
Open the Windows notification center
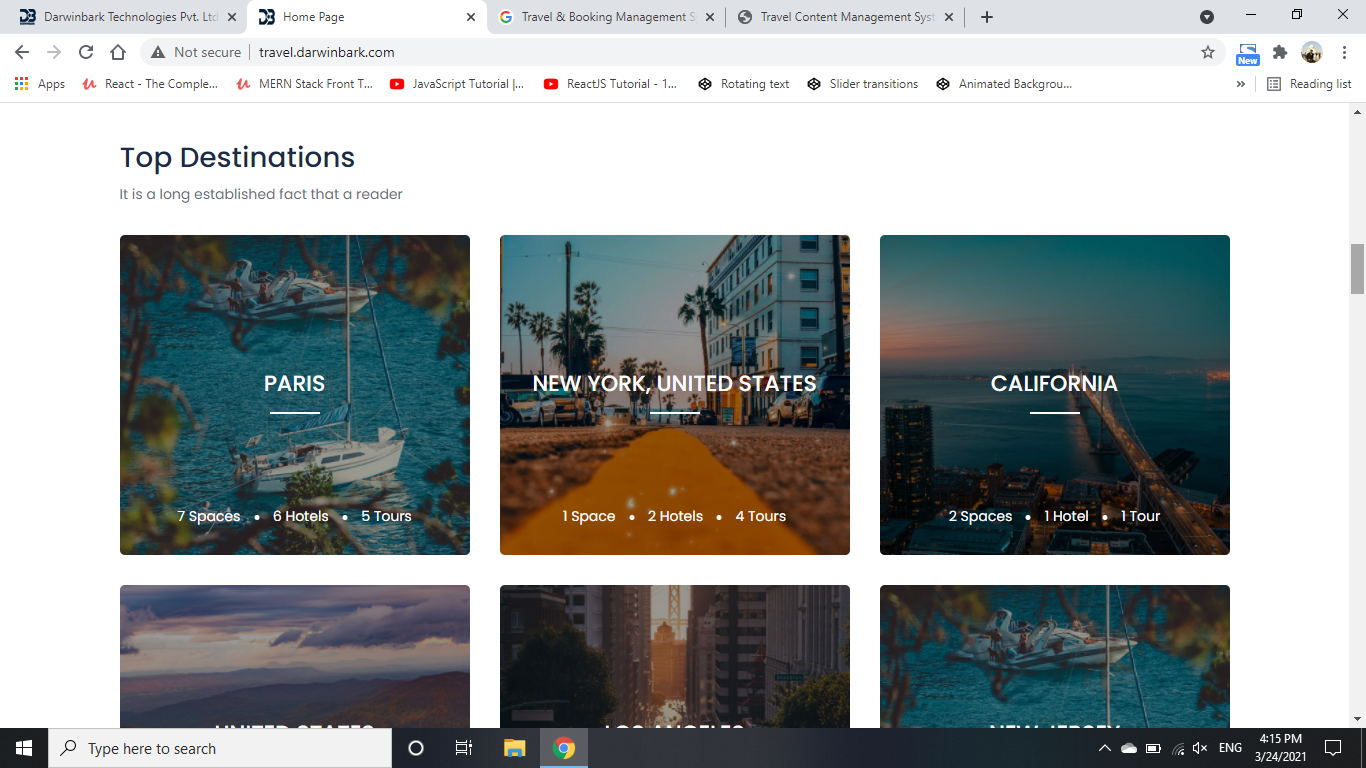1332,748
